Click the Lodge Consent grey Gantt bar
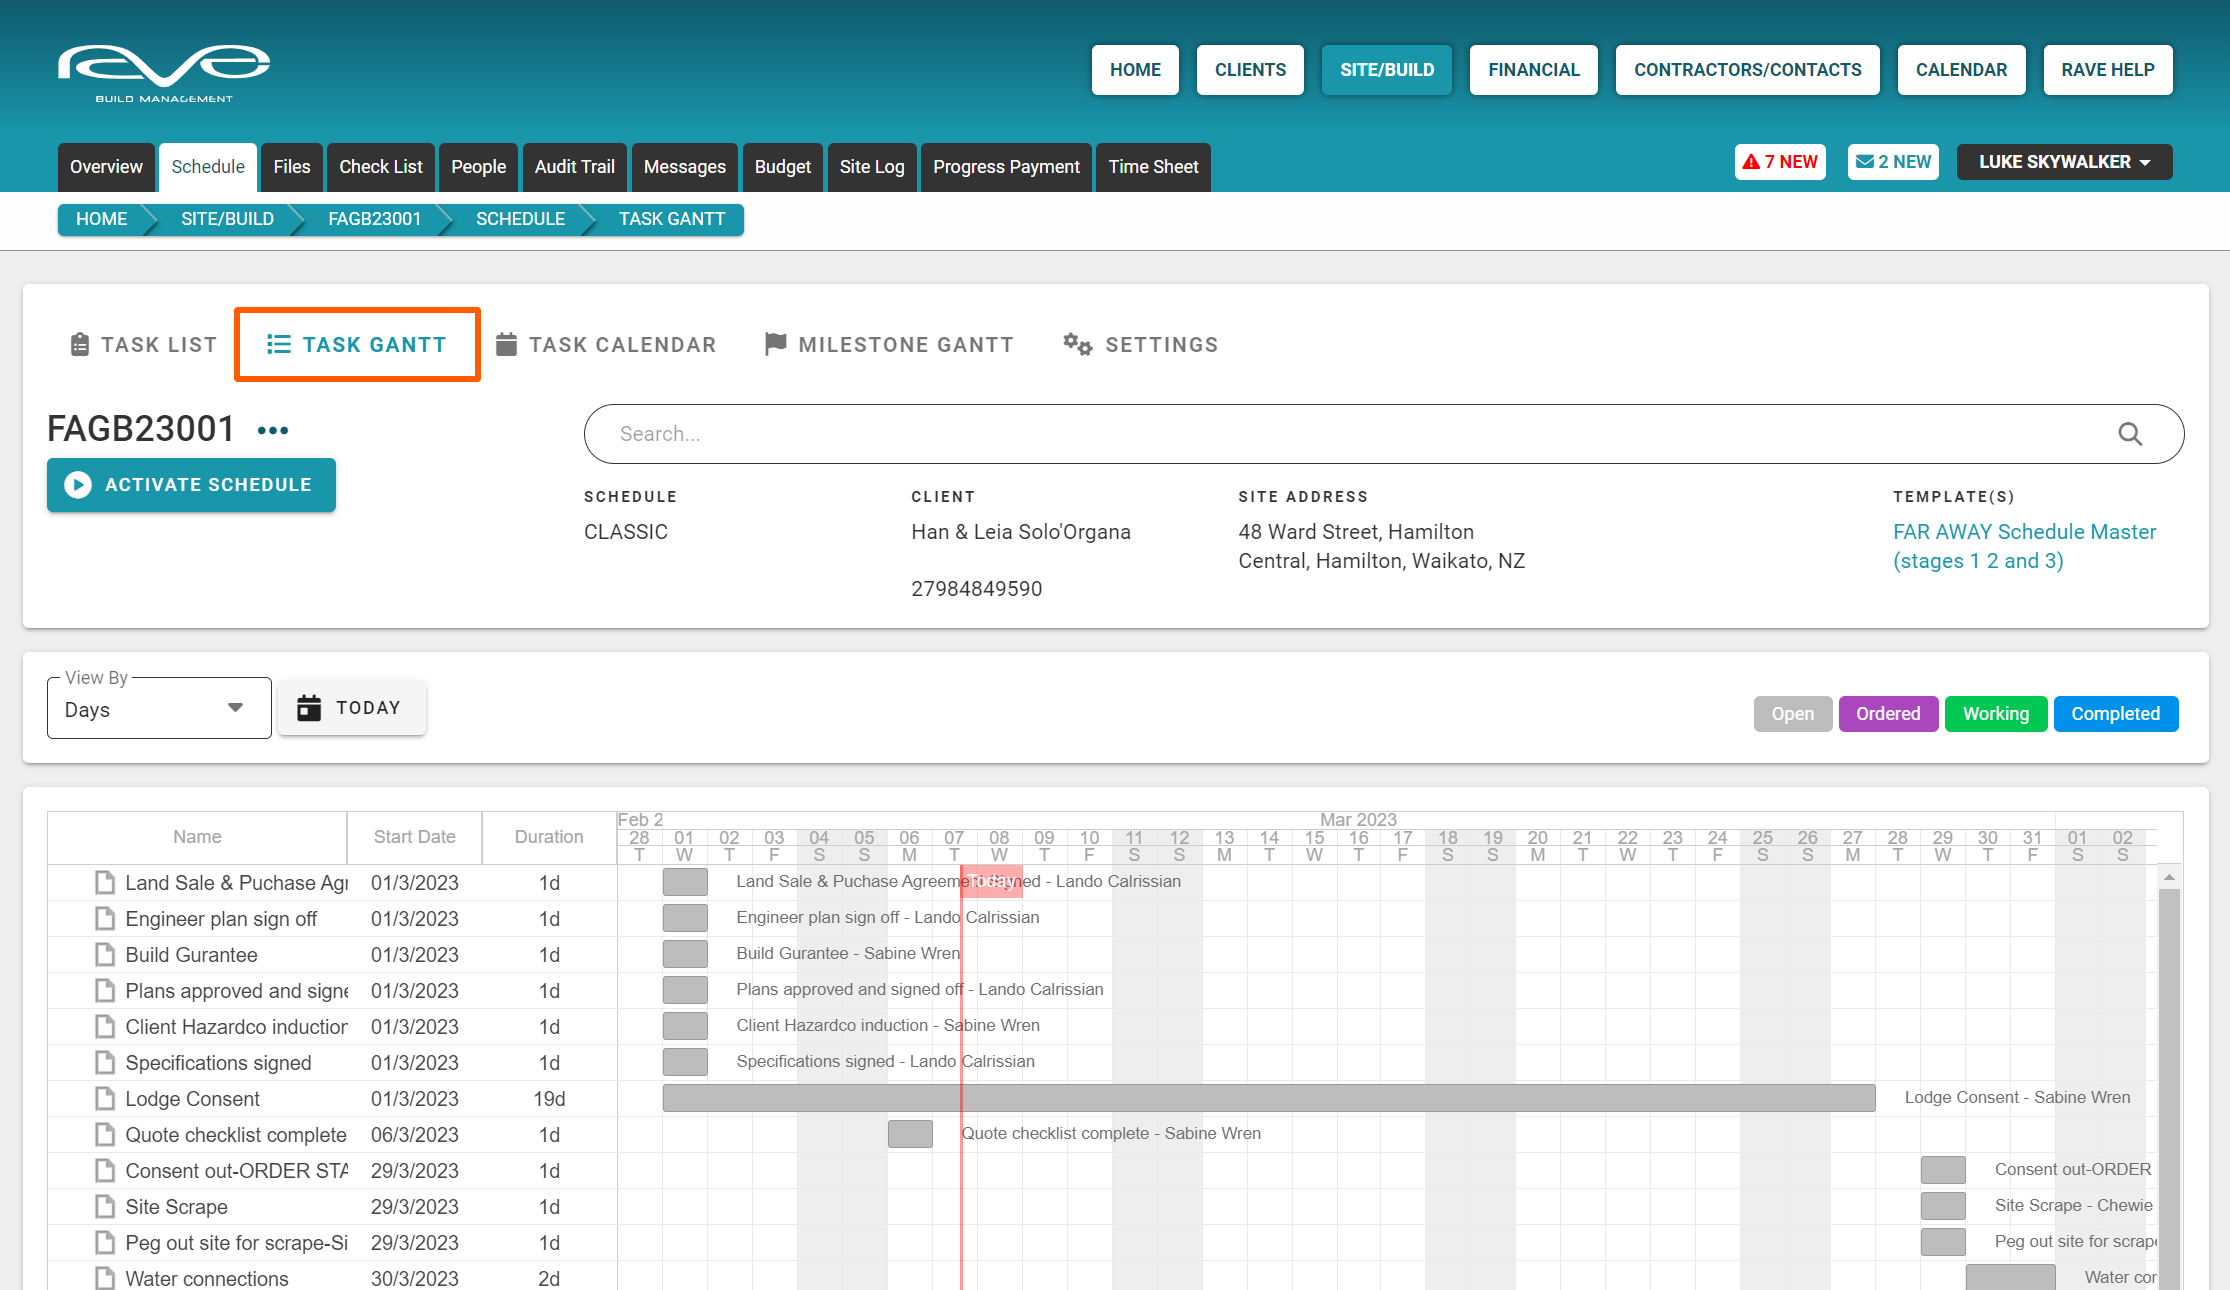 pyautogui.click(x=1268, y=1098)
